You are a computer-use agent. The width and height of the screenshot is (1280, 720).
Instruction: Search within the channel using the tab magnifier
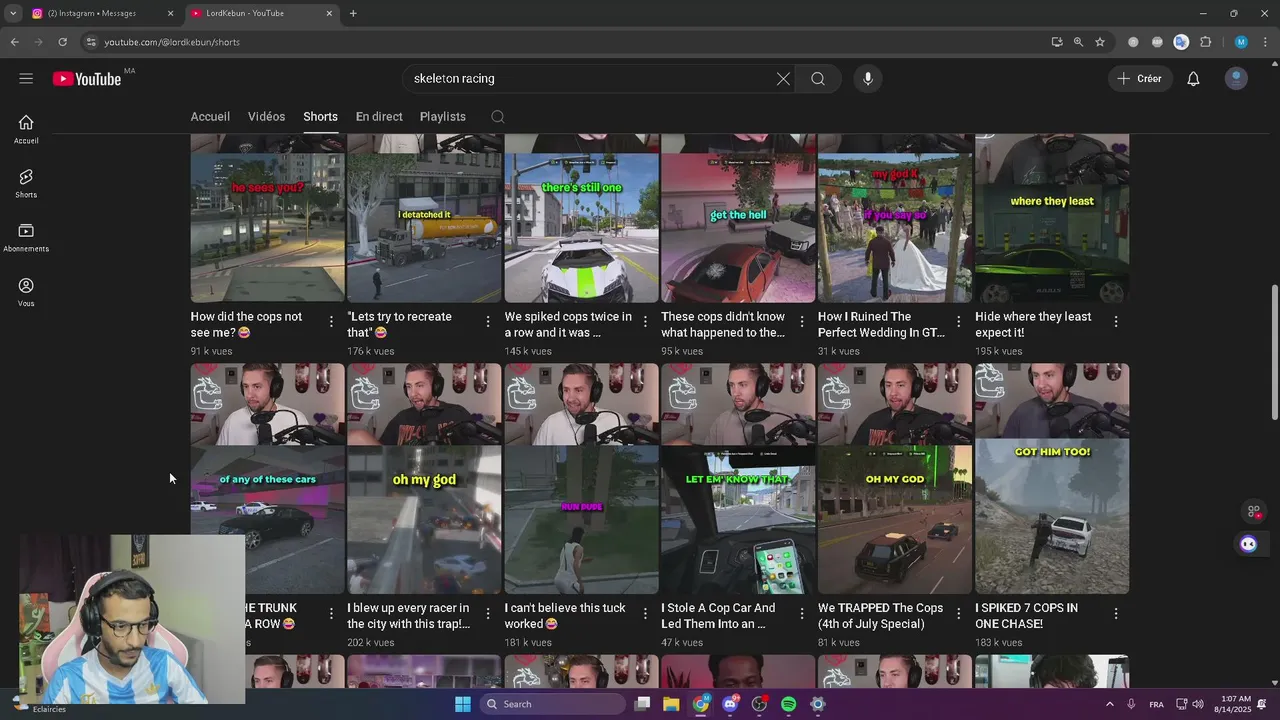(497, 117)
